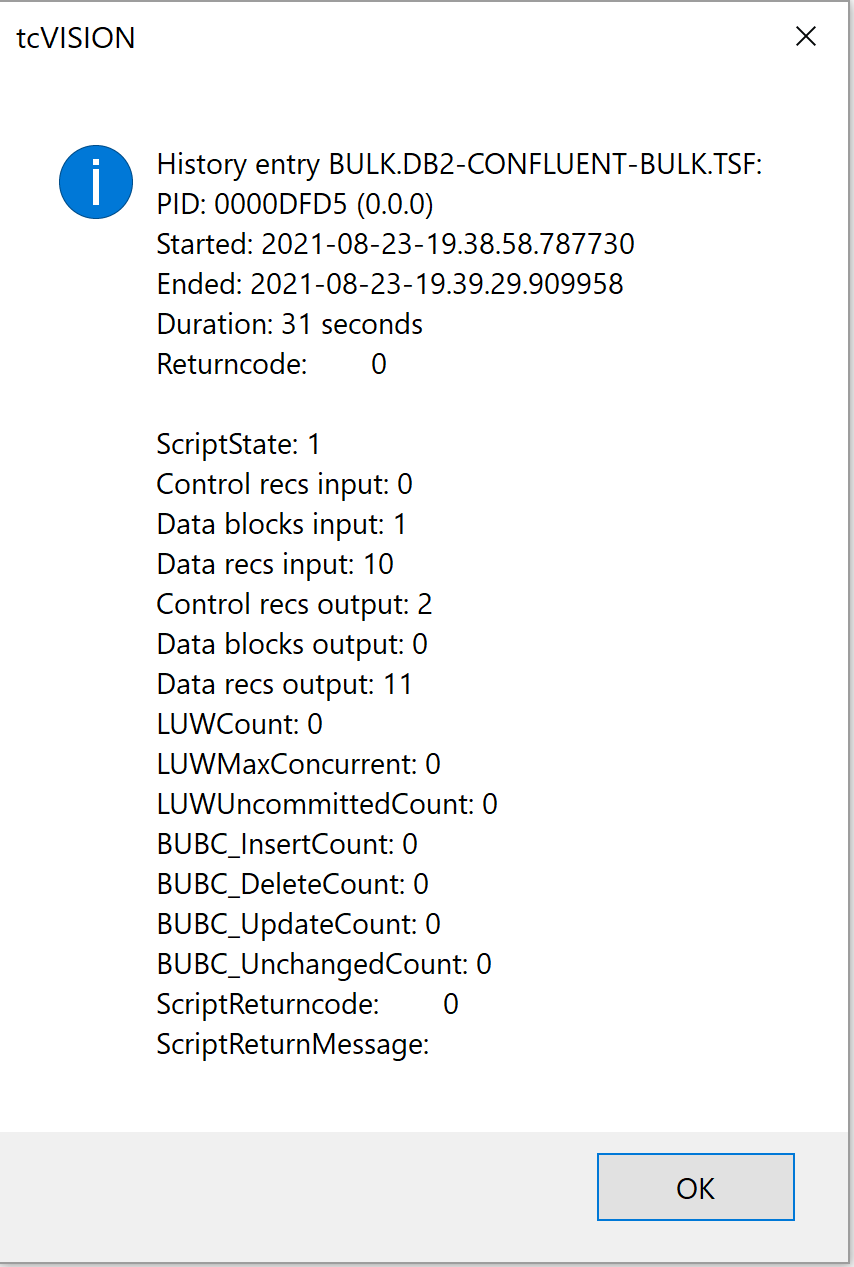Click the PID 0000DFD5 line
Screen dimensions: 854x1267
[x=295, y=204]
